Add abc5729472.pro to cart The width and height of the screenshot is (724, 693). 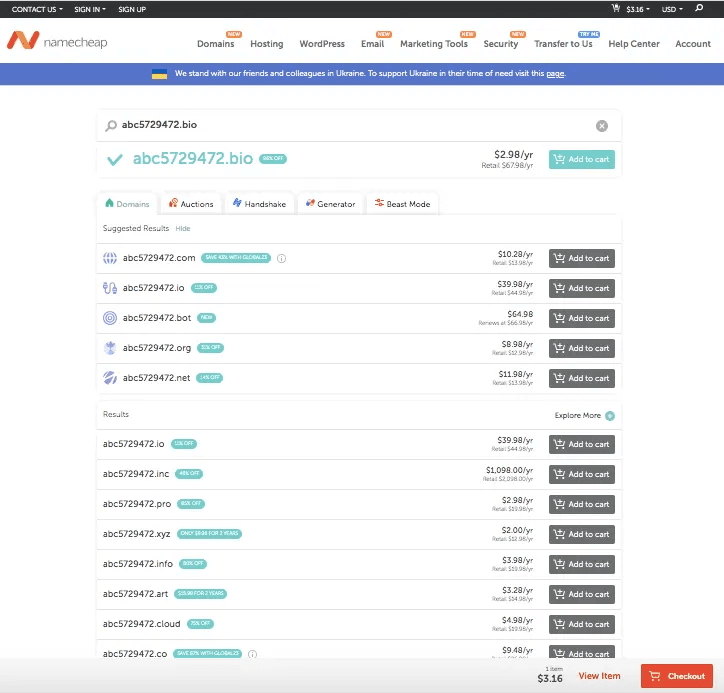[x=581, y=505]
